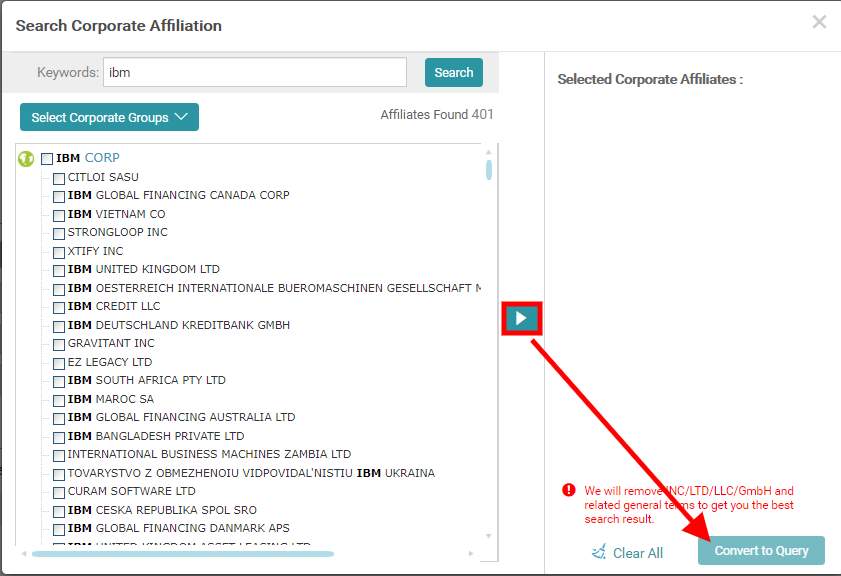The height and width of the screenshot is (576, 841).
Task: Select INTERNATIONAL BUSINESS MACHINES ZAMBIA LTD checkbox
Action: point(59,456)
